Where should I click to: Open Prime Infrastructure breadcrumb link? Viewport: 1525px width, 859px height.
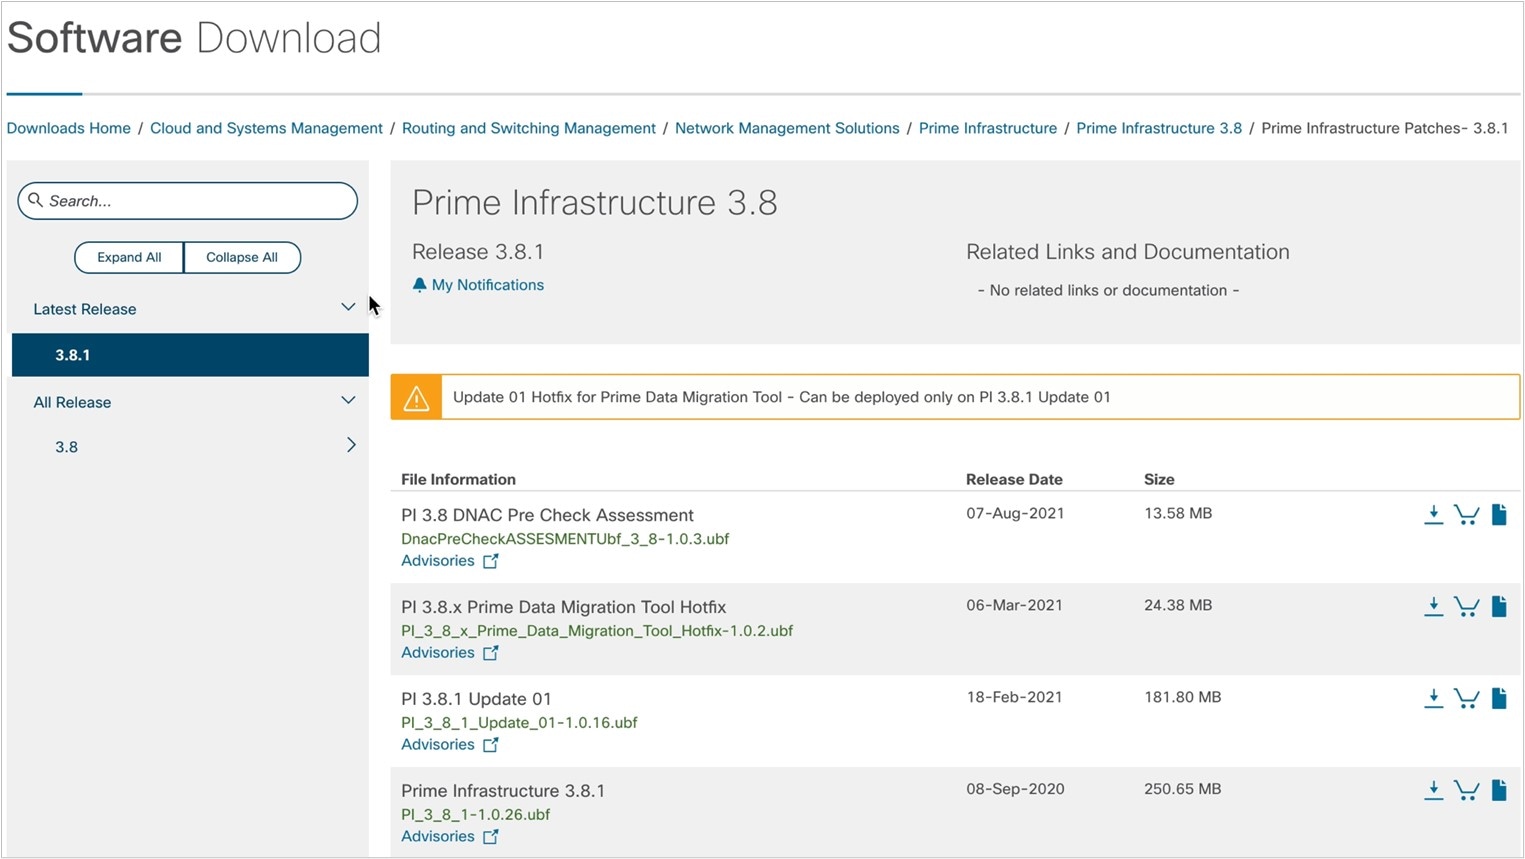click(988, 128)
